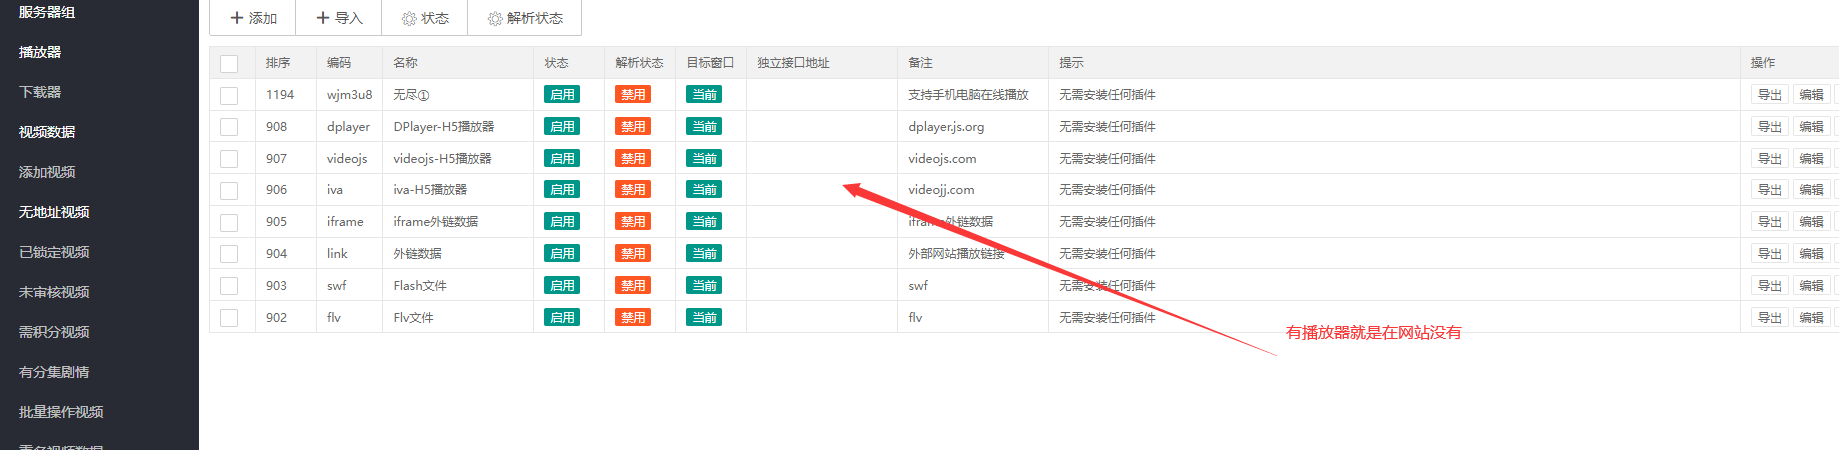Click 导出 button in wjm3u8 row
Screen dimensions: 1839x450
point(1770,95)
